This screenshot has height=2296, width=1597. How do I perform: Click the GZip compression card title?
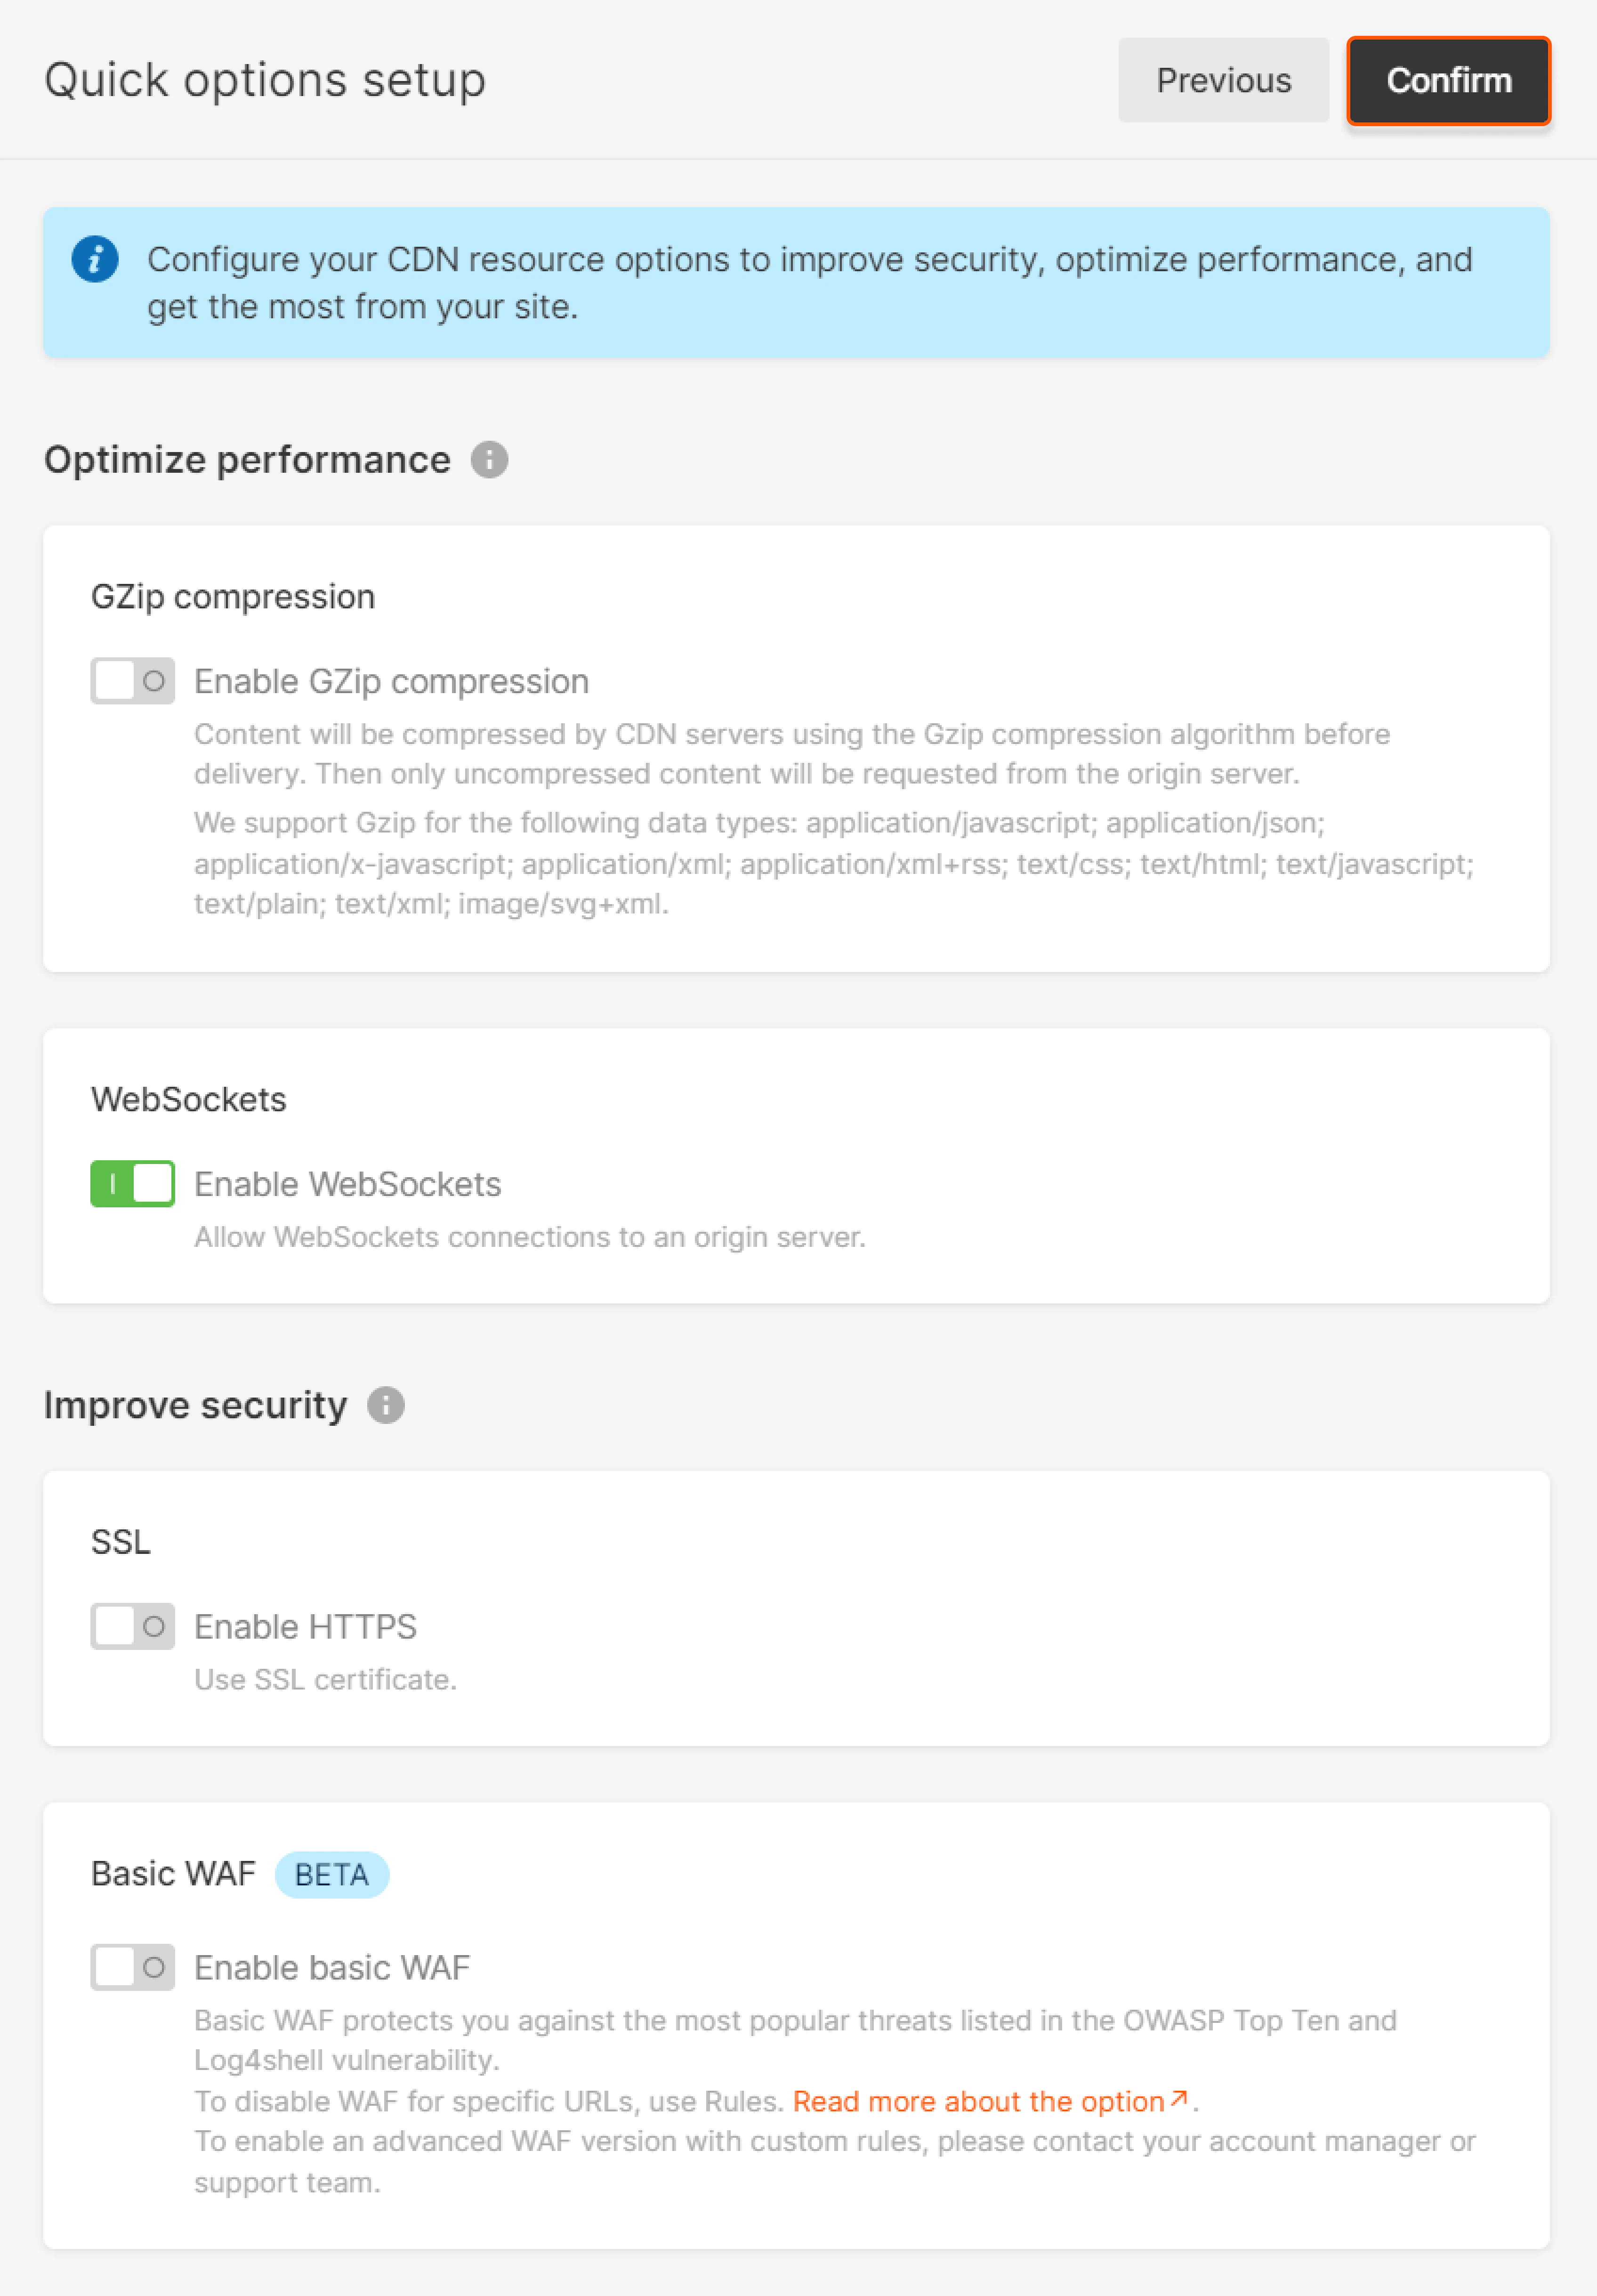tap(233, 596)
